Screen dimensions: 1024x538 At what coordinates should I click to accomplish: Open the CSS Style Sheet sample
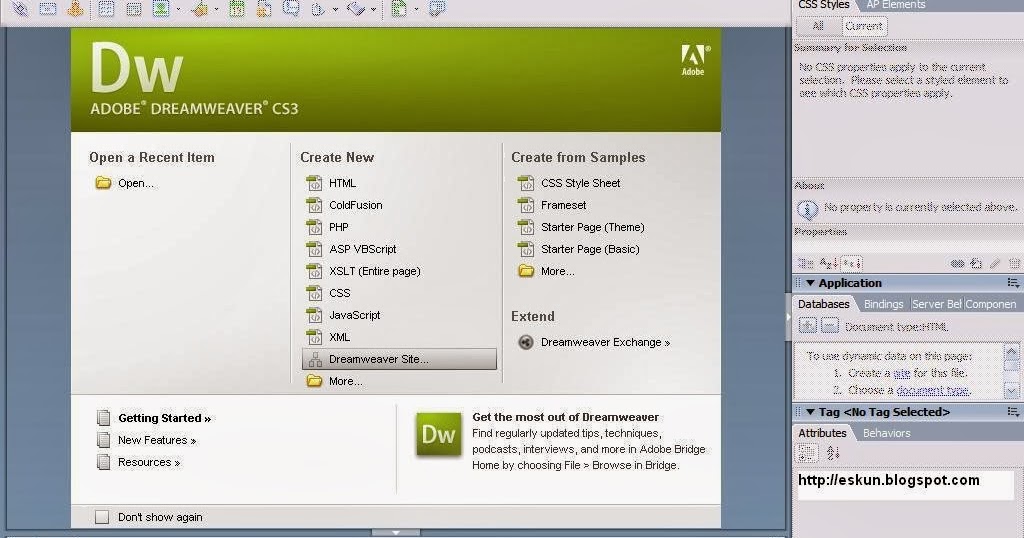click(569, 183)
